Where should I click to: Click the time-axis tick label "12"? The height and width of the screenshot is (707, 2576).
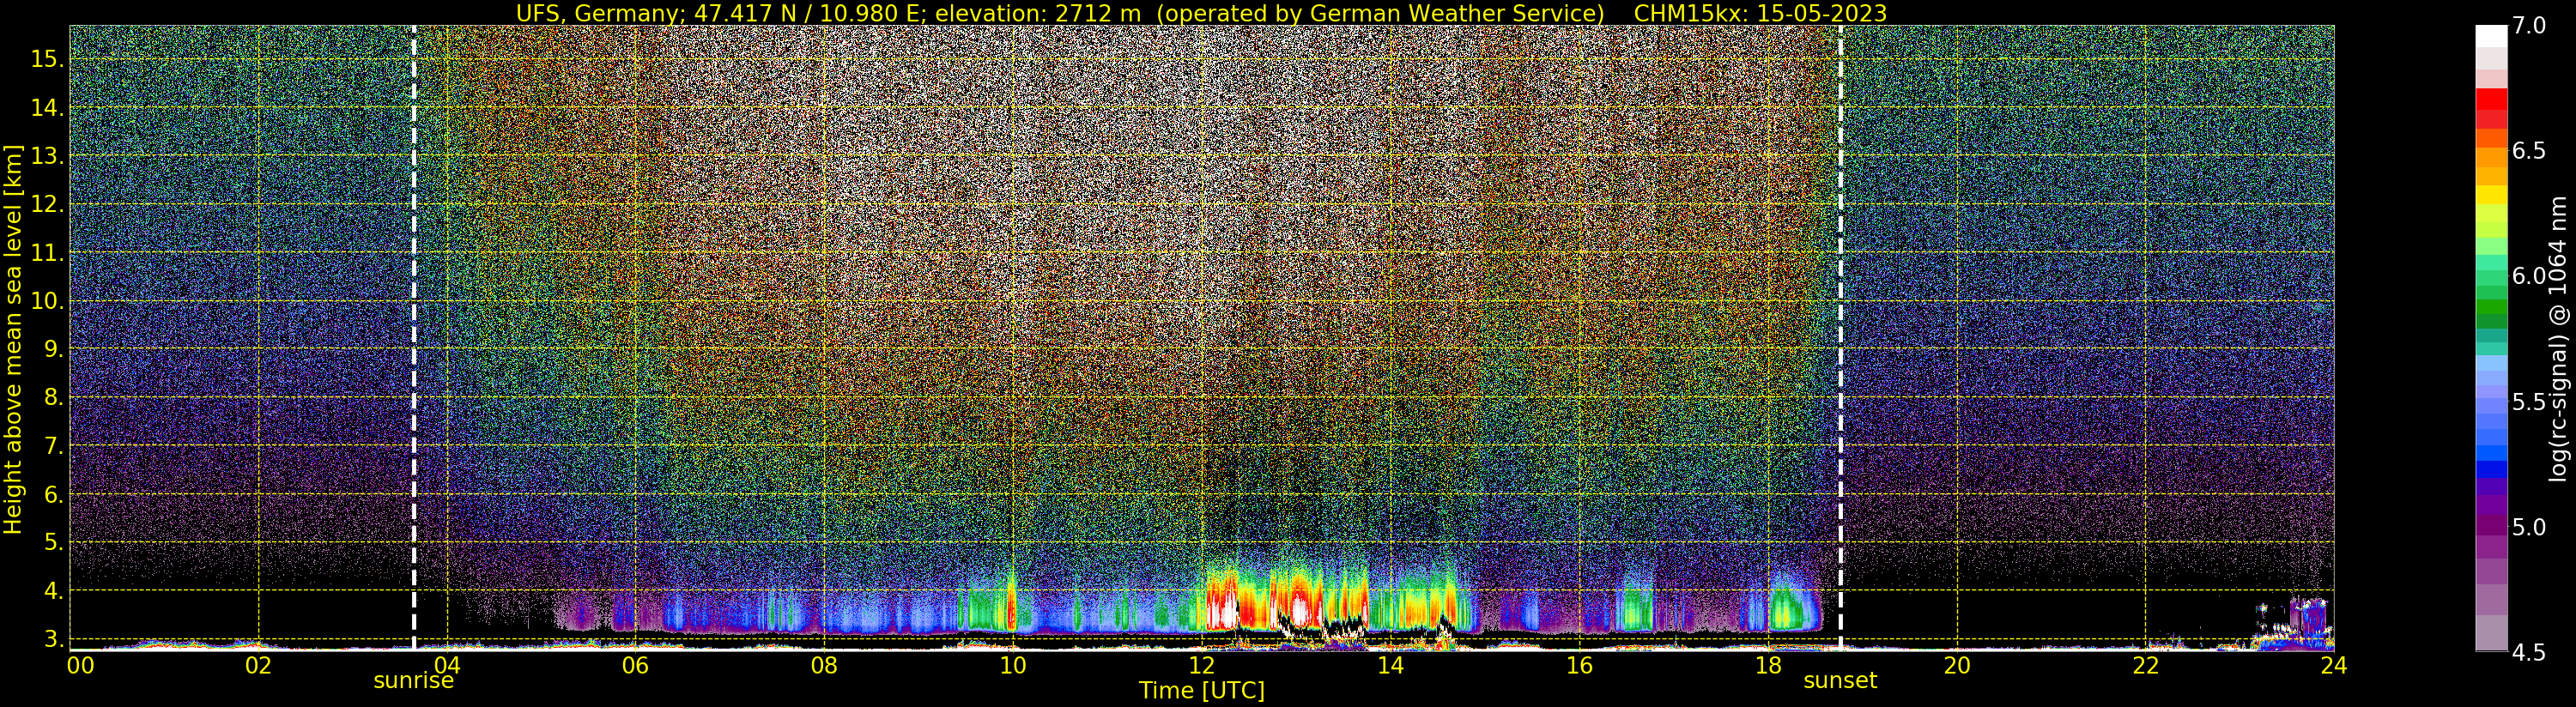[1202, 665]
